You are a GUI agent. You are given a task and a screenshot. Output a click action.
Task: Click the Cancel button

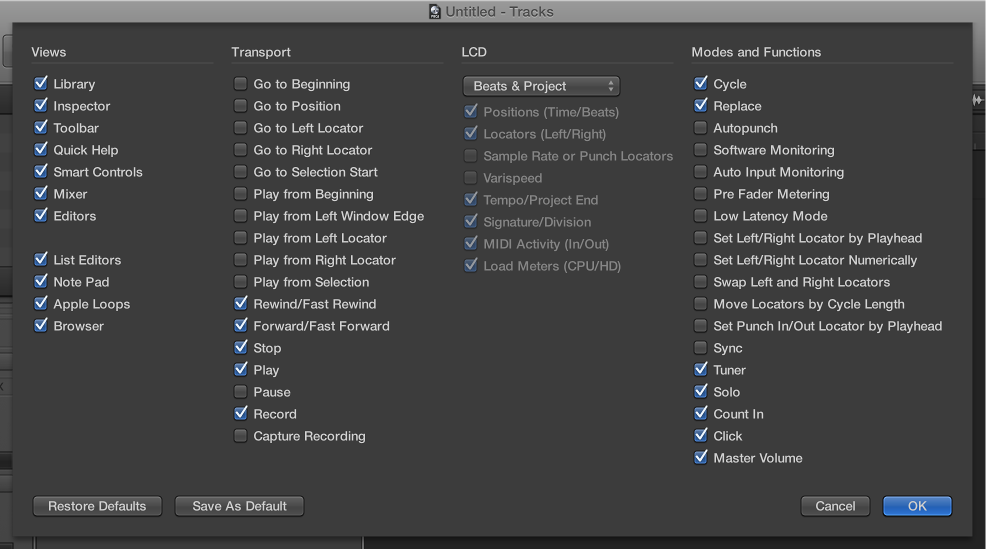click(x=835, y=506)
